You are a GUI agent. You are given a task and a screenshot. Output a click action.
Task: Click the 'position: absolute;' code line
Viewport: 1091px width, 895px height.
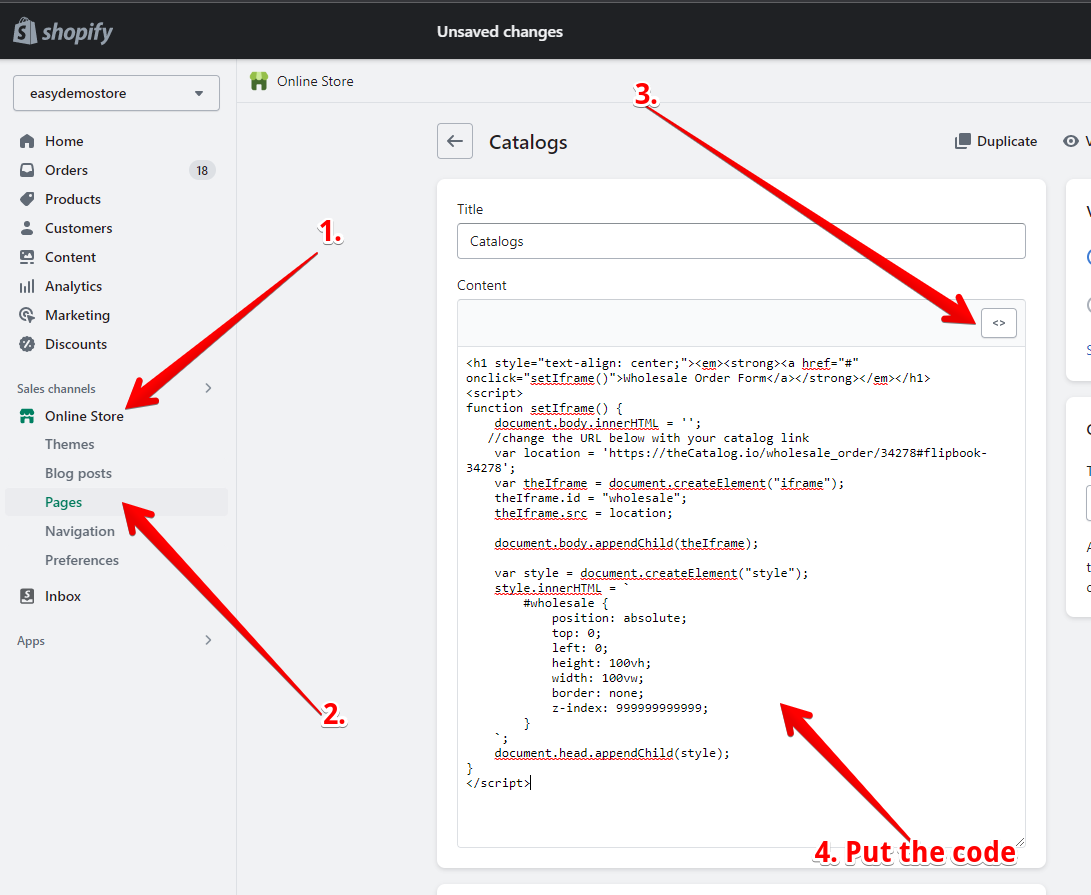point(619,618)
